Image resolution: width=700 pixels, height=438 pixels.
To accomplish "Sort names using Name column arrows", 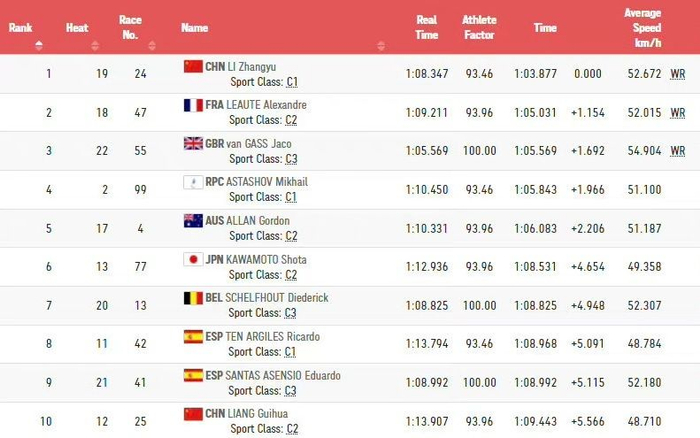I will (x=380, y=45).
